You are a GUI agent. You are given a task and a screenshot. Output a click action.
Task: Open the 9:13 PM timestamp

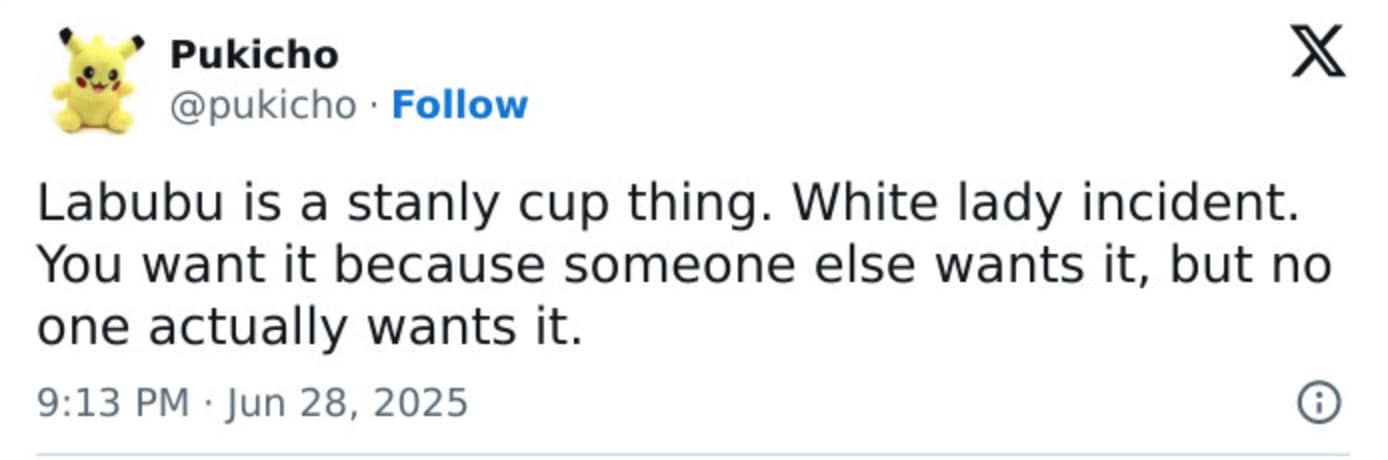pyautogui.click(x=112, y=402)
